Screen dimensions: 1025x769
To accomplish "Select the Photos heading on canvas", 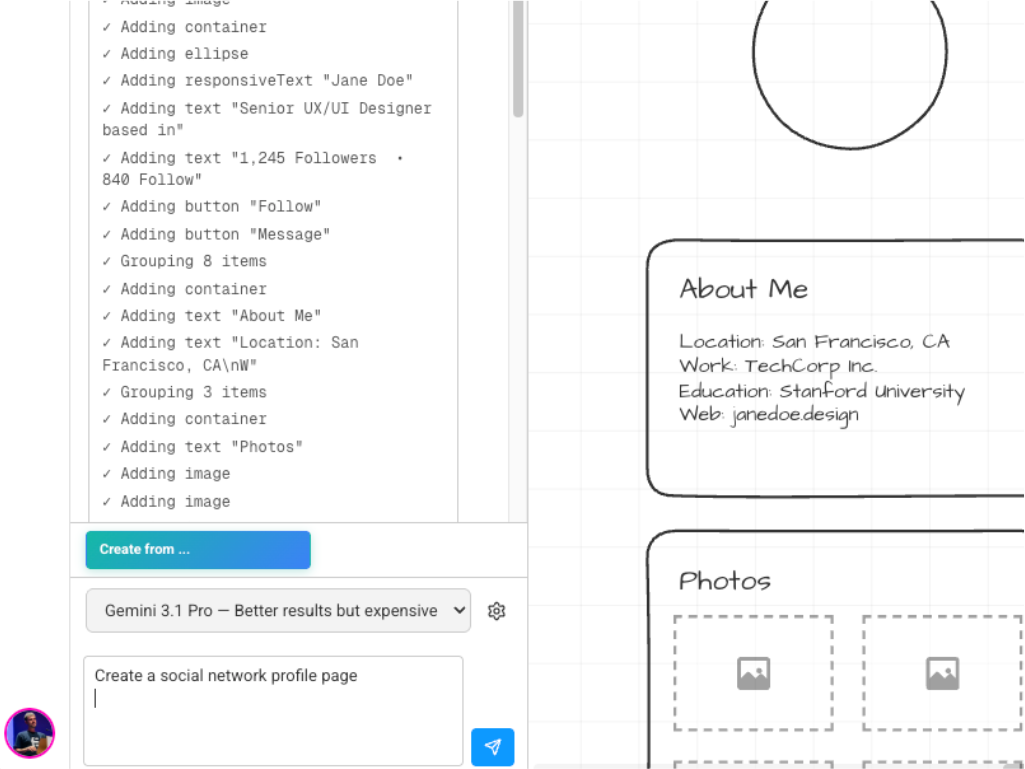I will point(724,581).
